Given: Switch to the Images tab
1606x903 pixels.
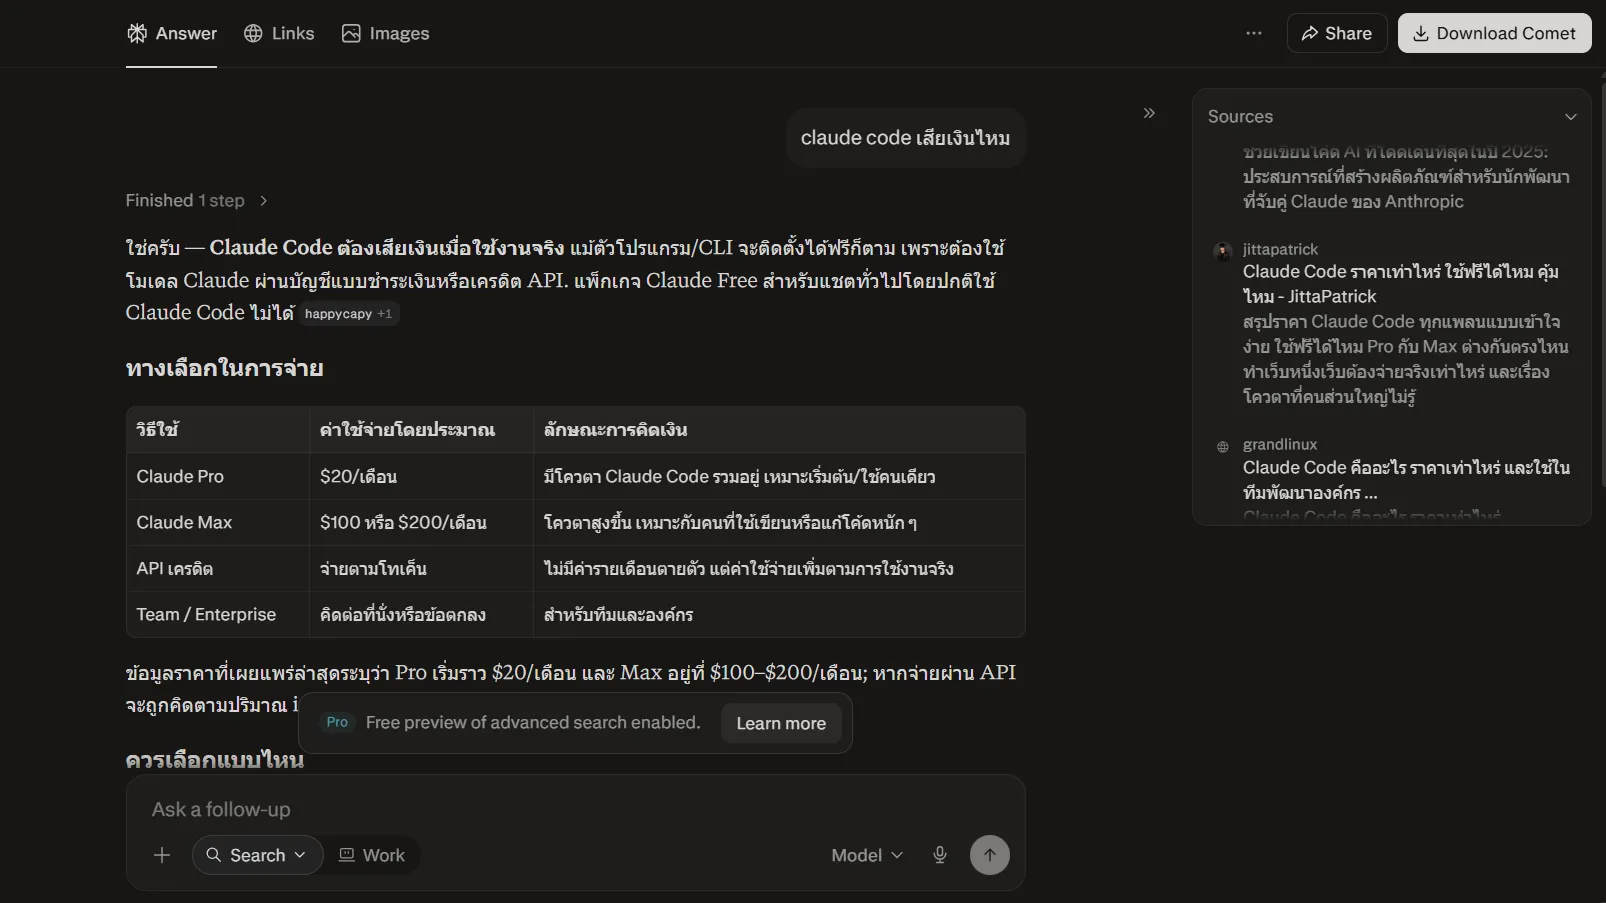Looking at the screenshot, I should pos(385,33).
